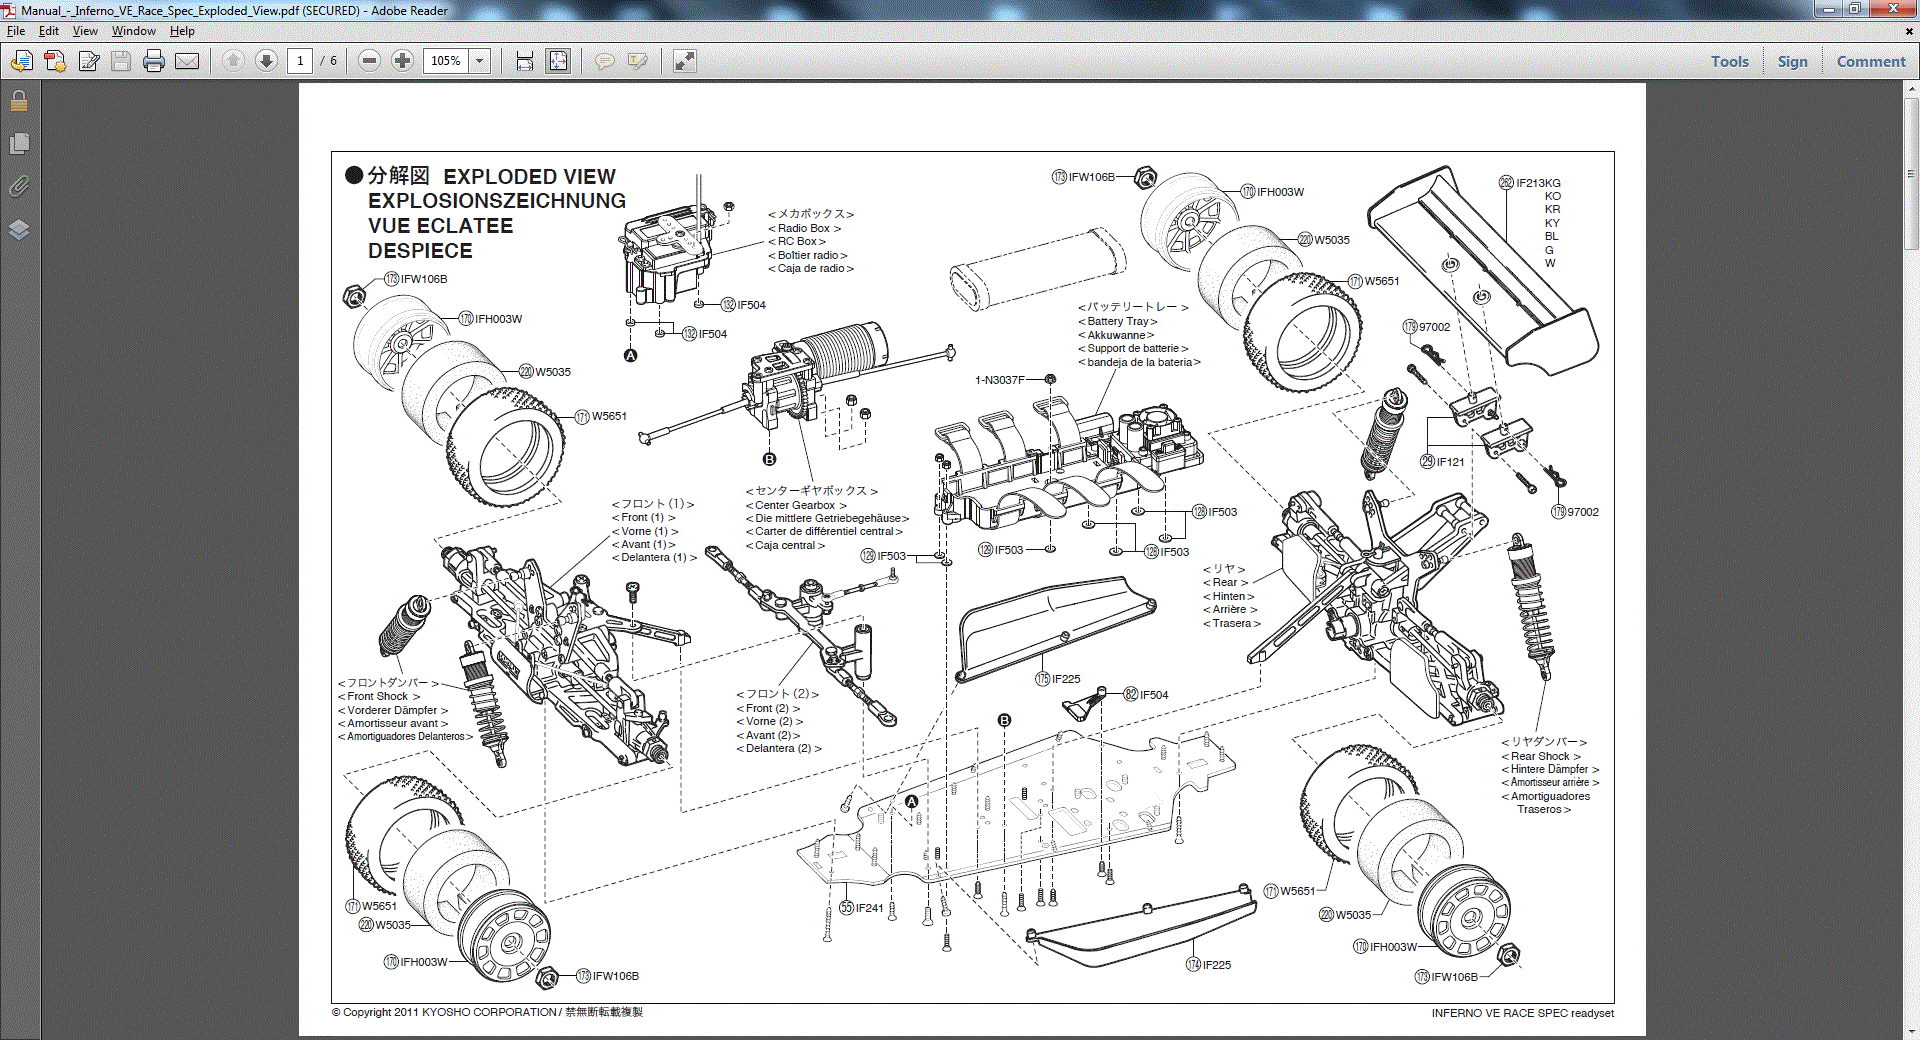Click the 105% zoom value field
Screen dimensions: 1920x1040
pyautogui.click(x=446, y=61)
